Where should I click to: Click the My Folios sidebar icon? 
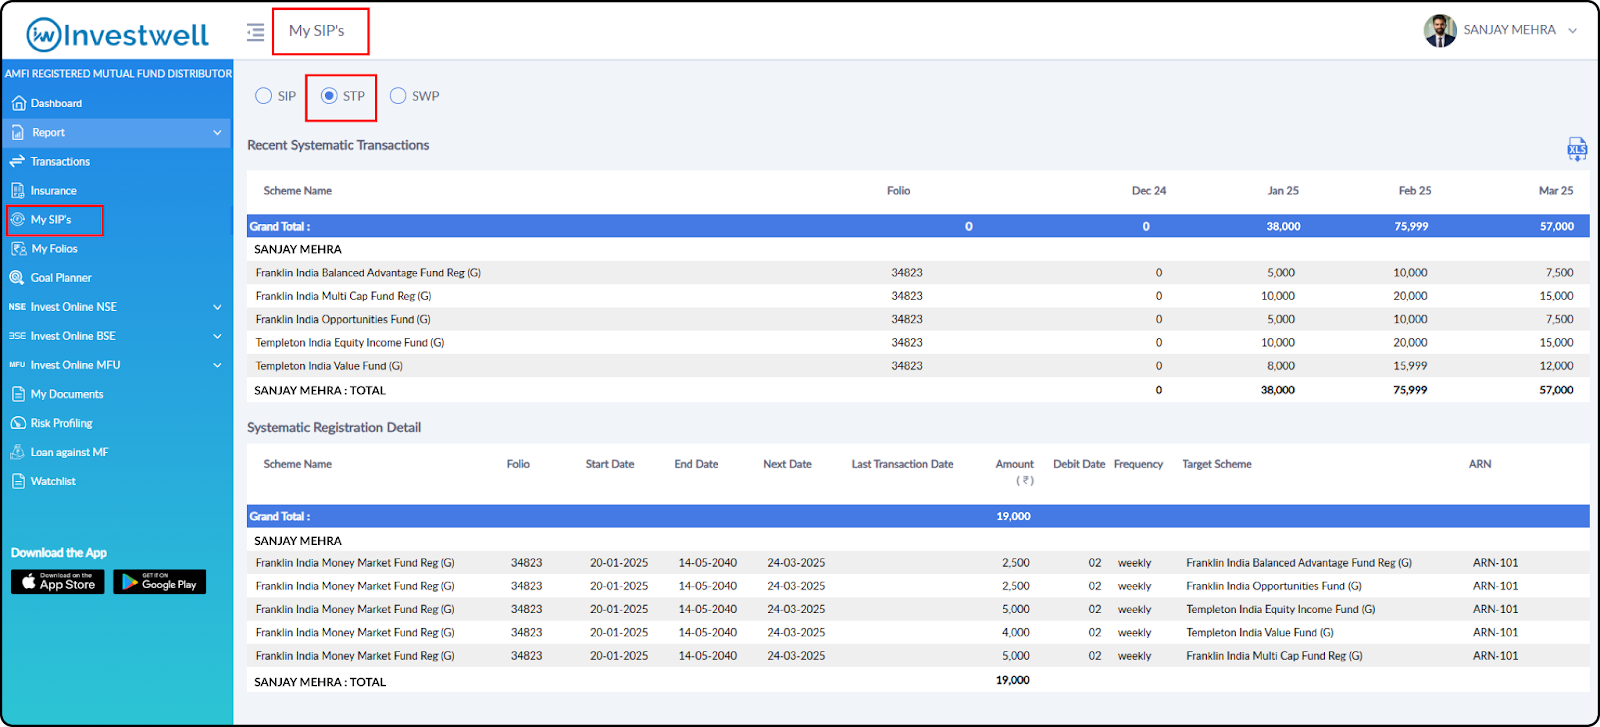19,248
